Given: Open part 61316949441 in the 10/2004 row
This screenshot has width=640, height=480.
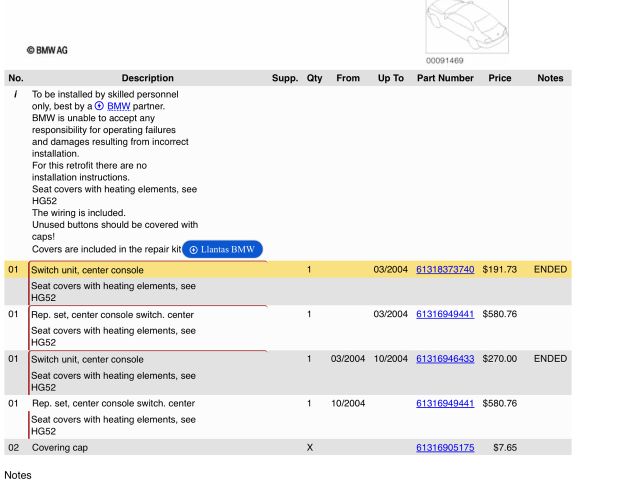Looking at the screenshot, I should [x=445, y=404].
